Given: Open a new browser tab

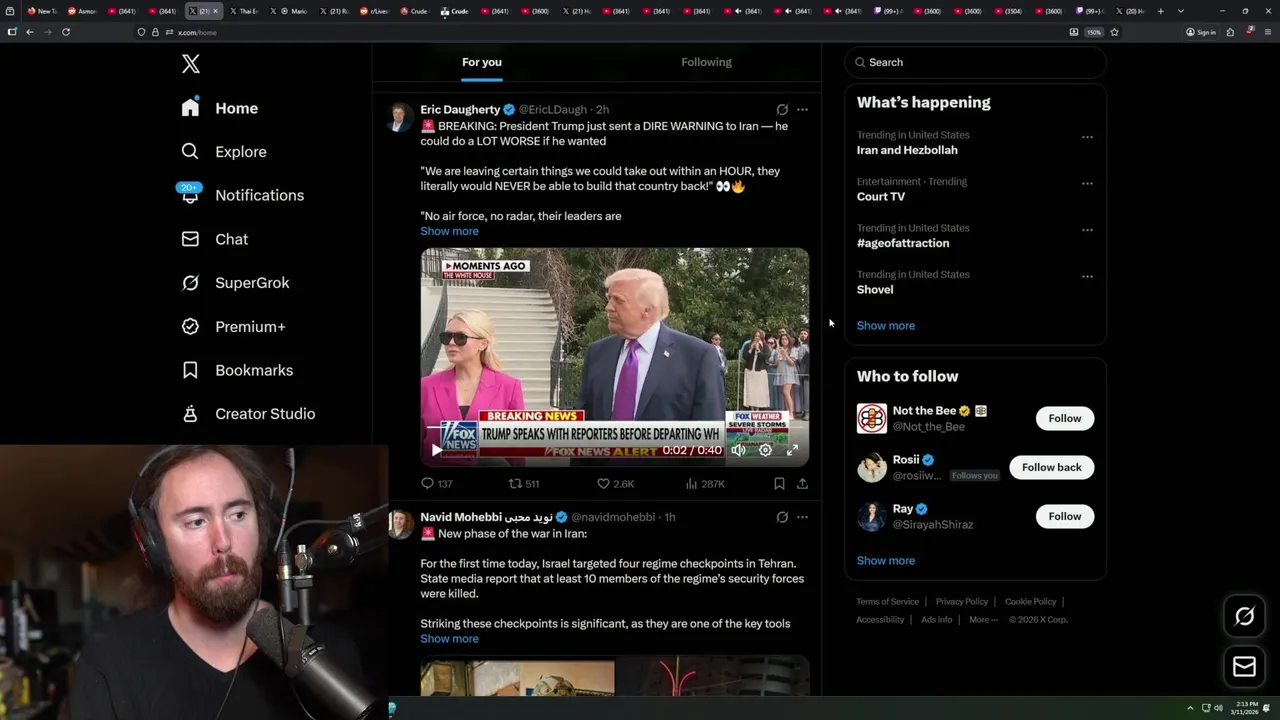Looking at the screenshot, I should pyautogui.click(x=1160, y=11).
